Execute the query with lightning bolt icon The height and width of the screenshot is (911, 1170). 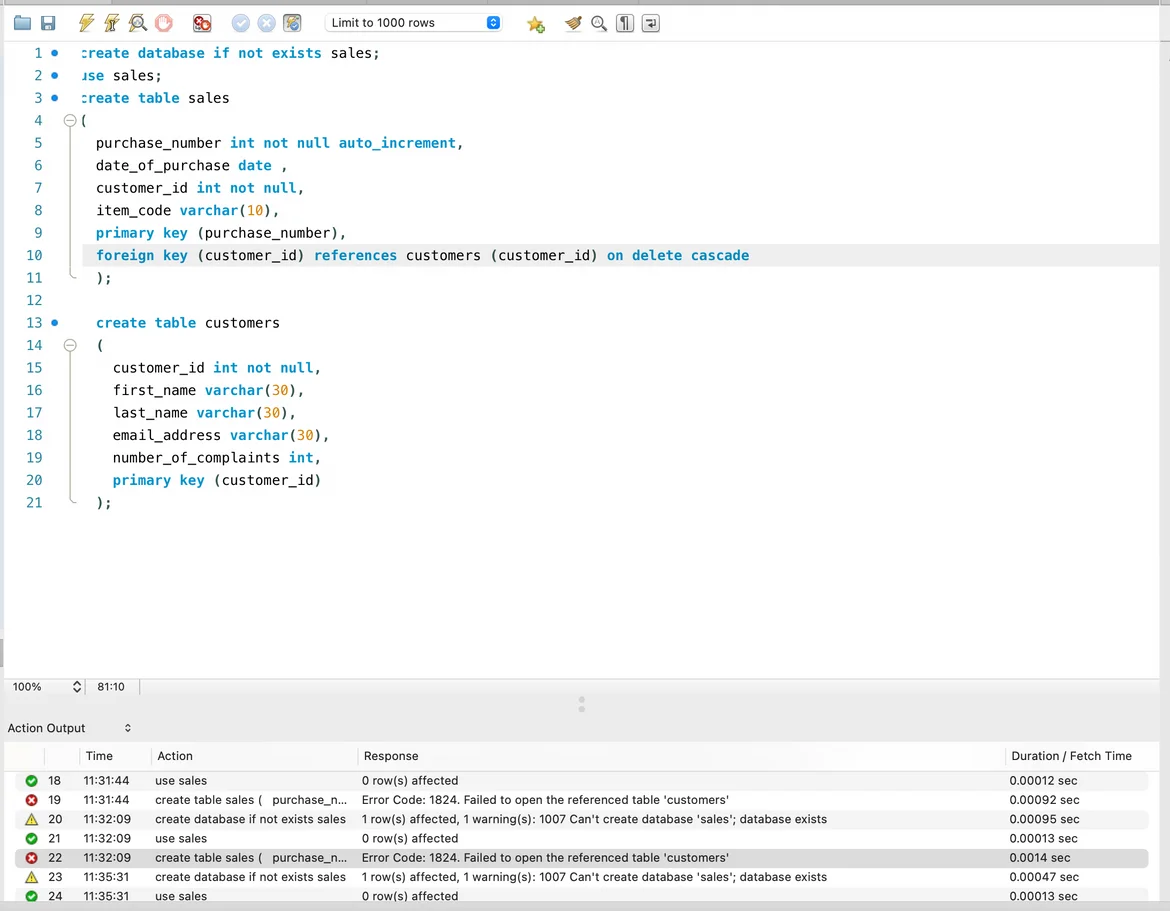pos(87,23)
